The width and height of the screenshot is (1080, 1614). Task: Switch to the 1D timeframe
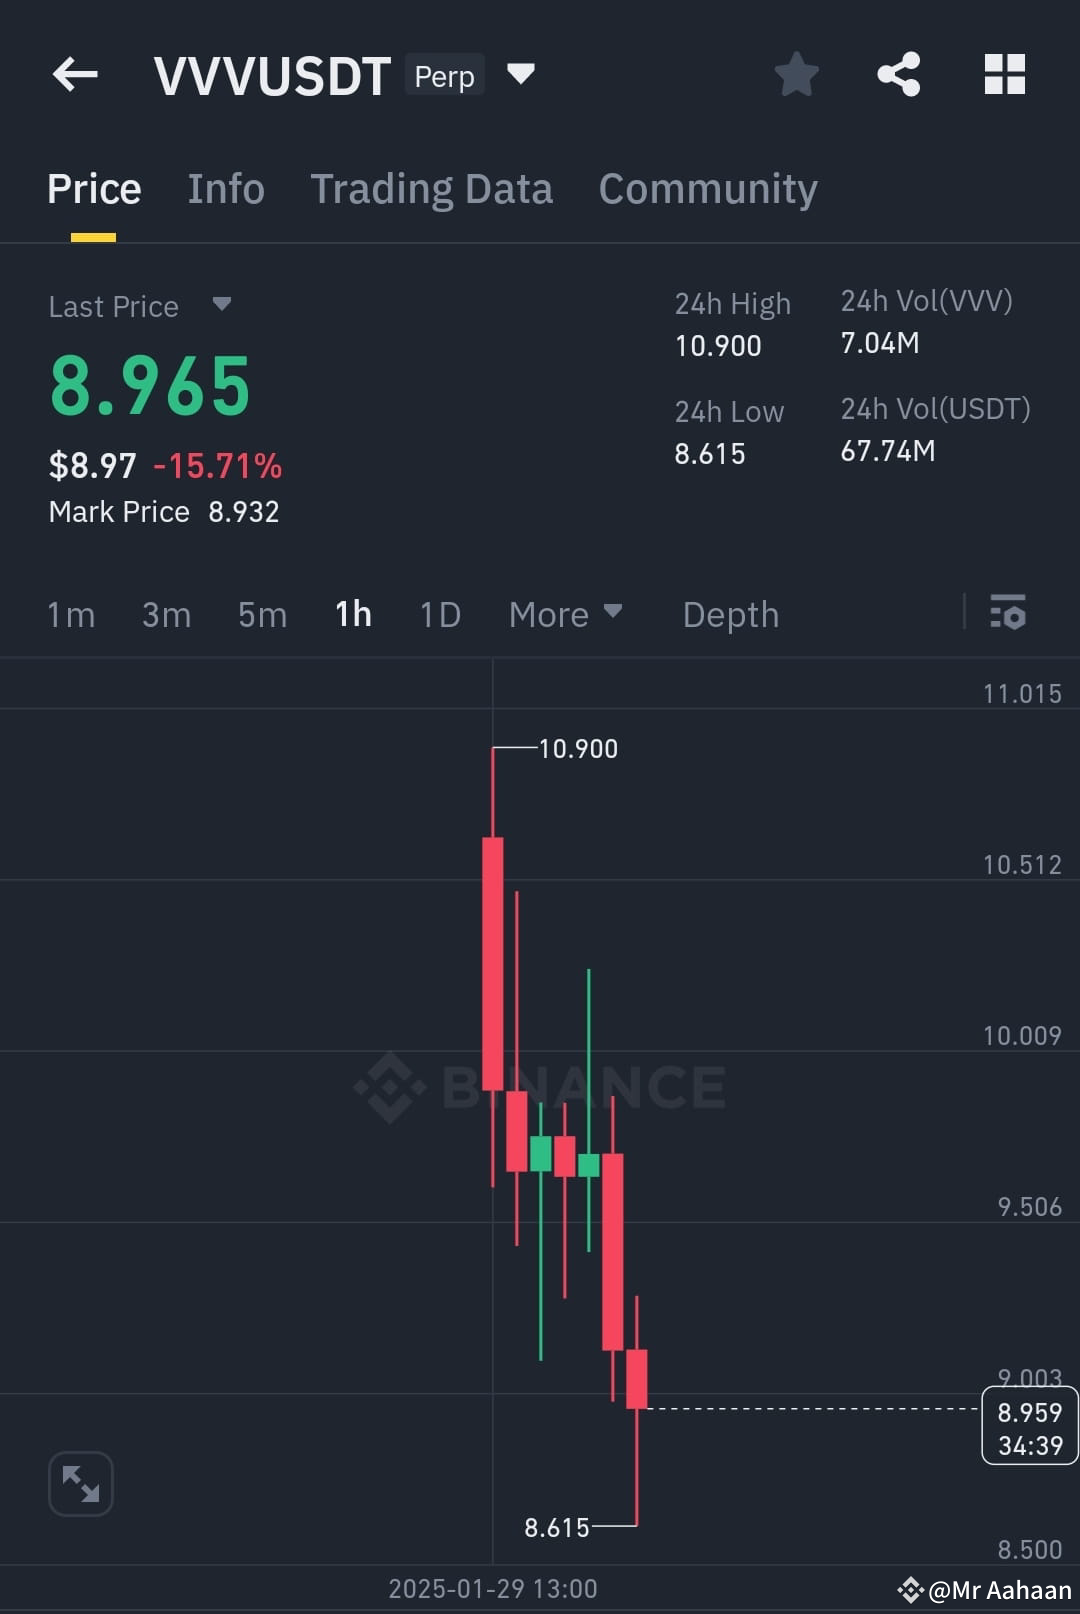click(x=440, y=614)
